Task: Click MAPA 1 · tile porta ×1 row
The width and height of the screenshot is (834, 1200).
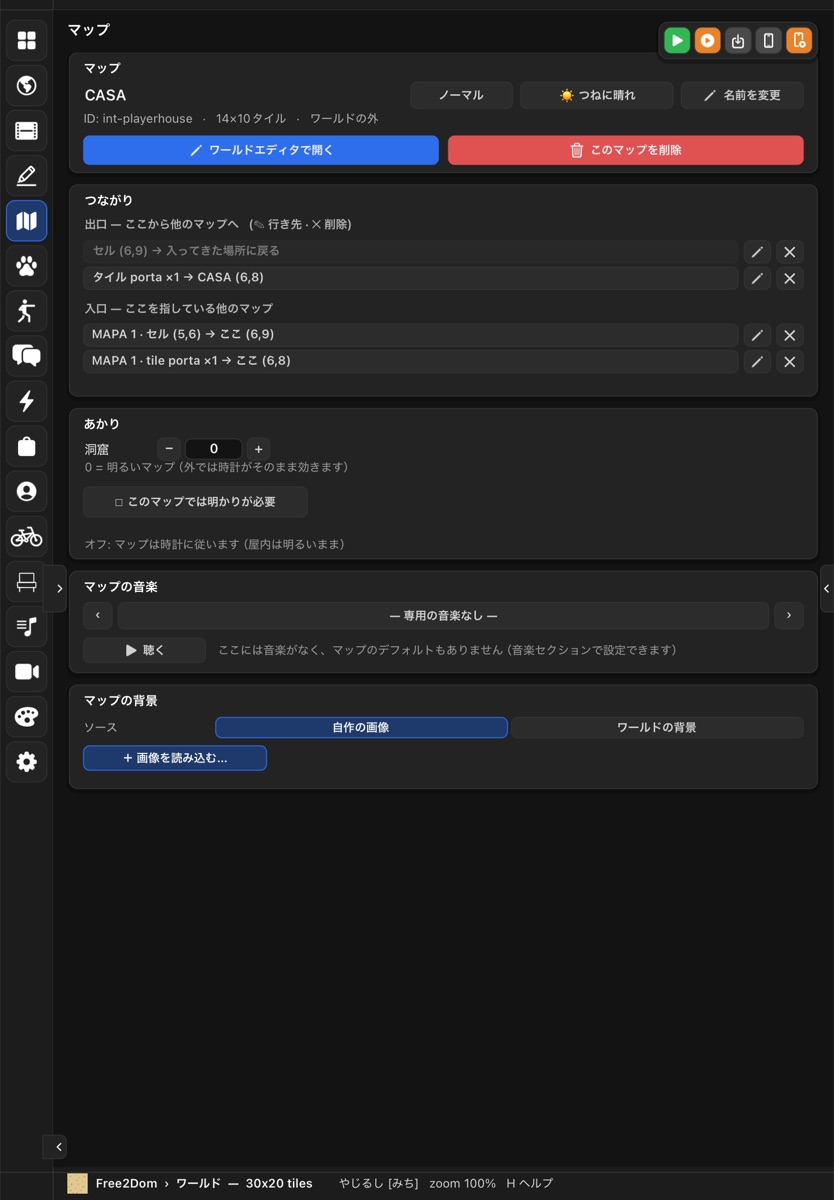Action: click(x=411, y=361)
